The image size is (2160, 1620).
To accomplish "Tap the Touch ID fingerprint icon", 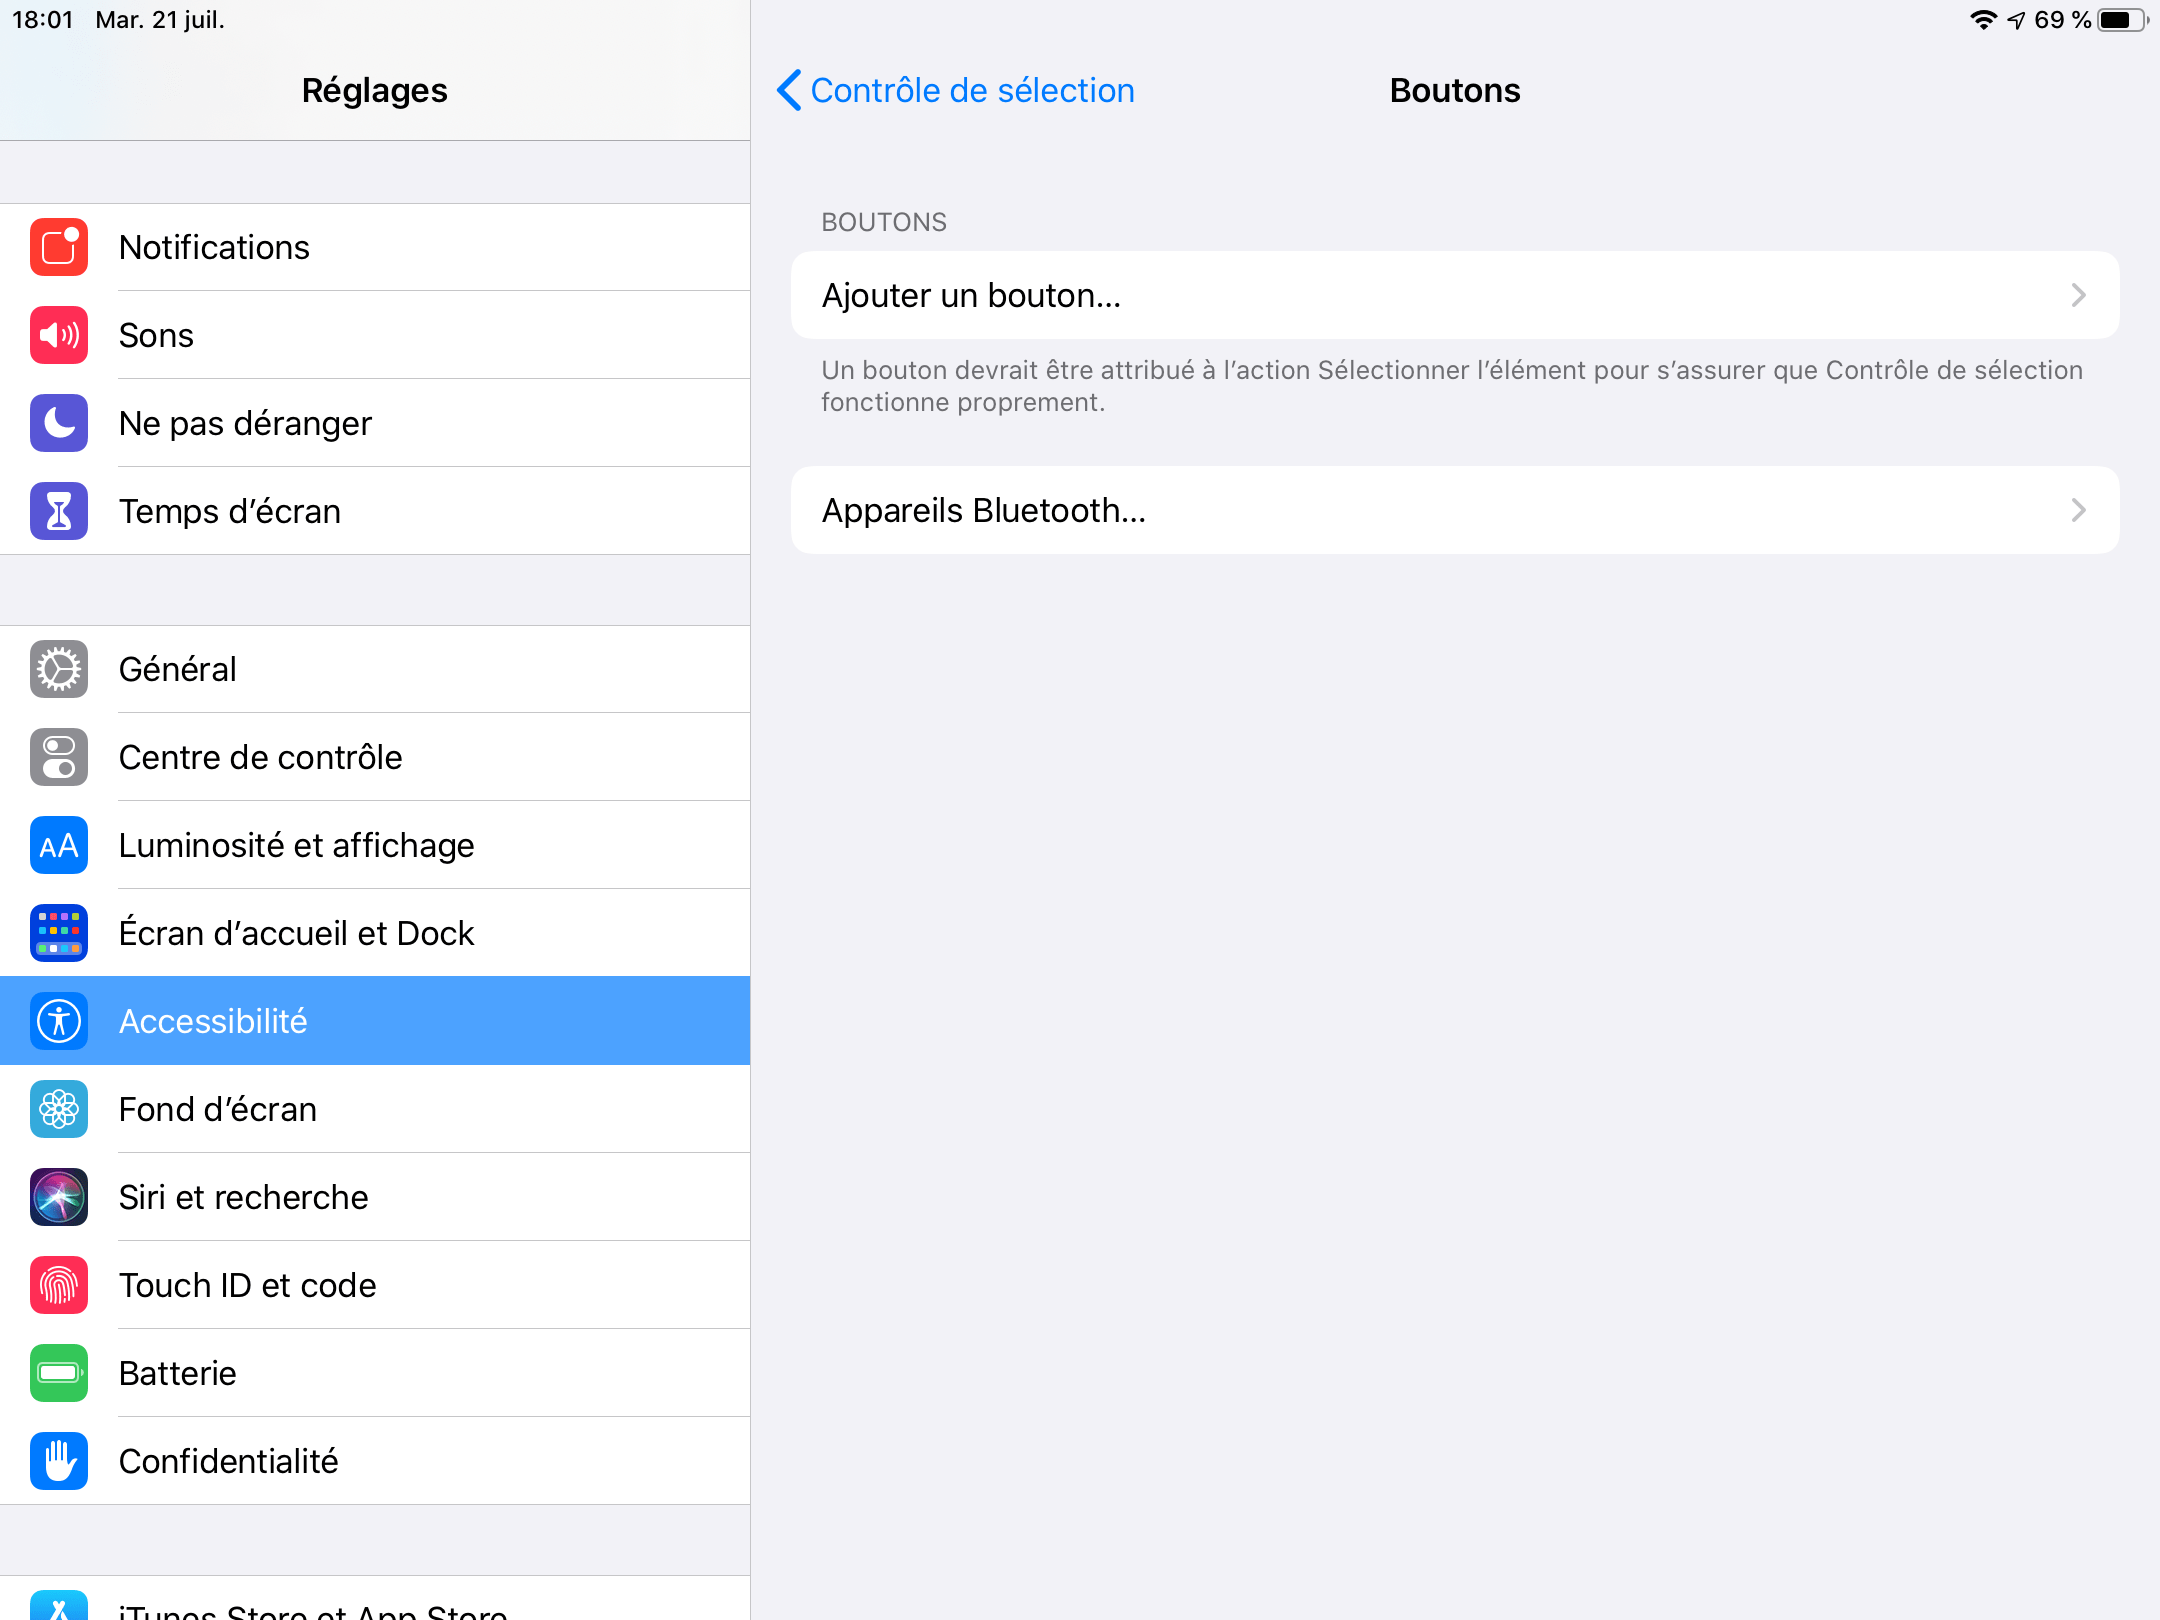I will 59,1285.
